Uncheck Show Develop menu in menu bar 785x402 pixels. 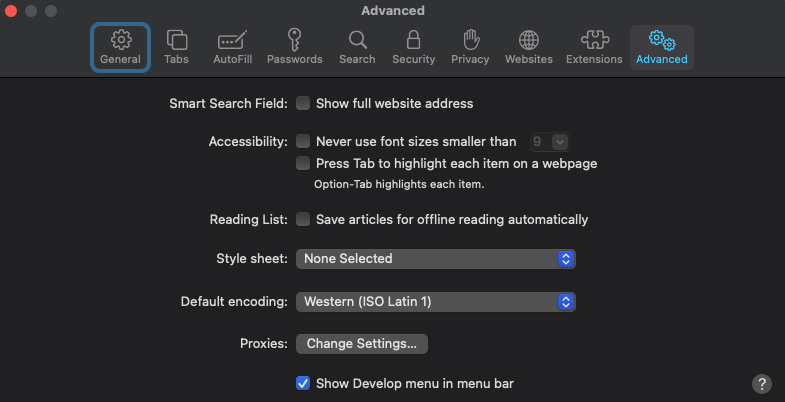coord(303,383)
